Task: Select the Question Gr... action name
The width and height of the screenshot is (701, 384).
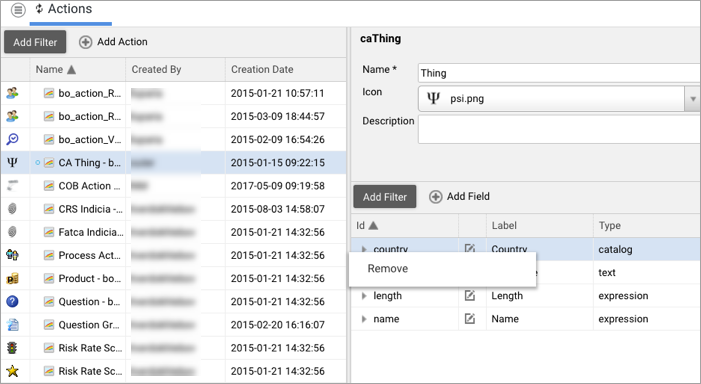Action: click(x=89, y=325)
